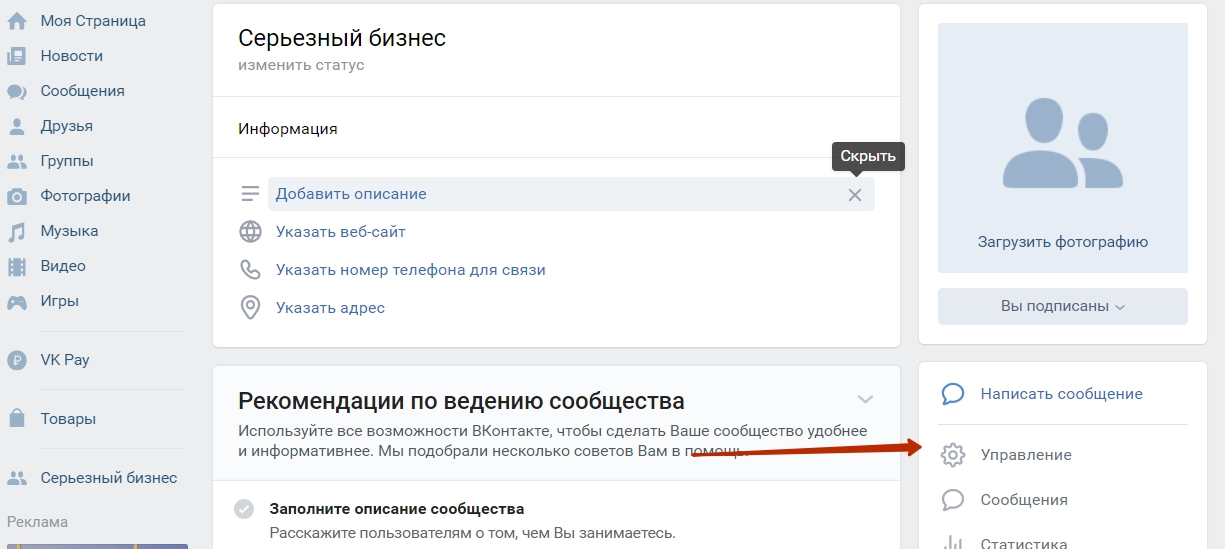The image size is (1225, 549).
Task: Click изменить статус under community name
Action: click(301, 66)
